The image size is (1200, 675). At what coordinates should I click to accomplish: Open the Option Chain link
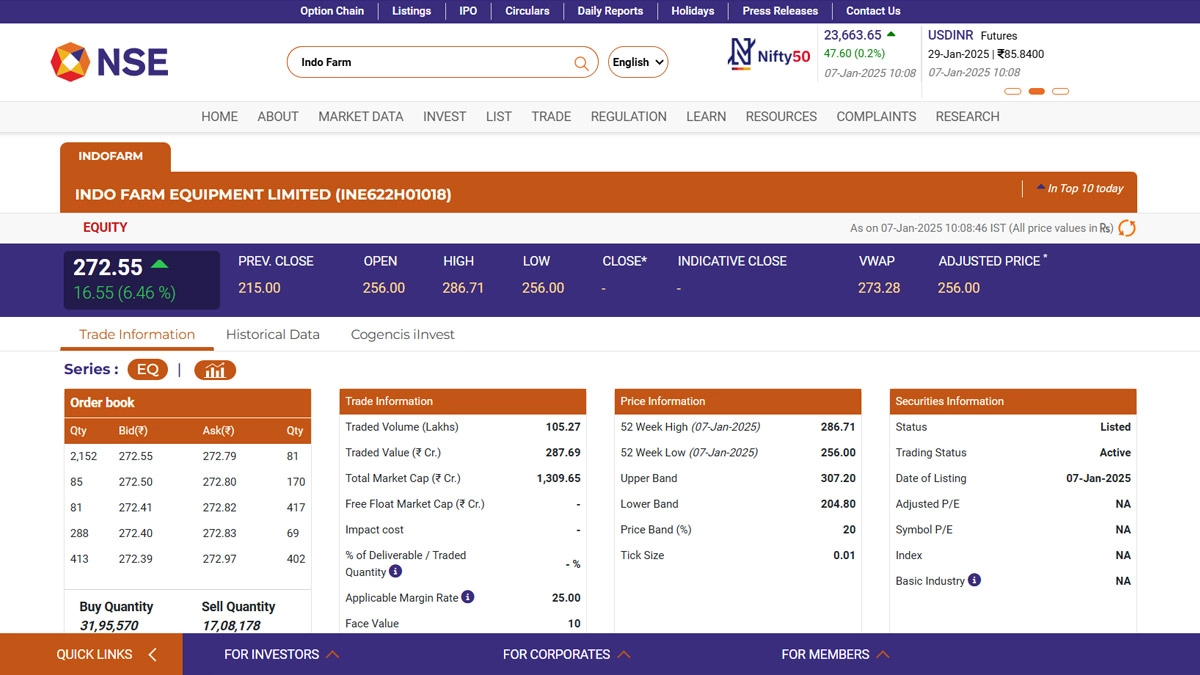pos(332,11)
